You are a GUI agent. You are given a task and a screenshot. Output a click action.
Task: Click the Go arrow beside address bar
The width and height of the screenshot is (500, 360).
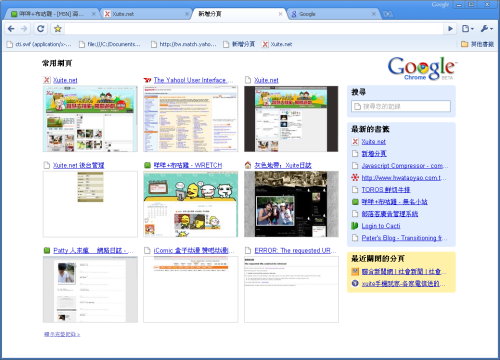pyautogui.click(x=450, y=29)
